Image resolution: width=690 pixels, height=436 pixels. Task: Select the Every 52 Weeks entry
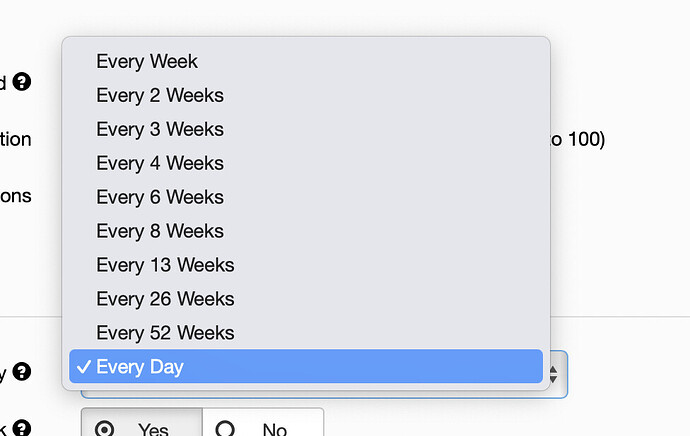[306, 332]
